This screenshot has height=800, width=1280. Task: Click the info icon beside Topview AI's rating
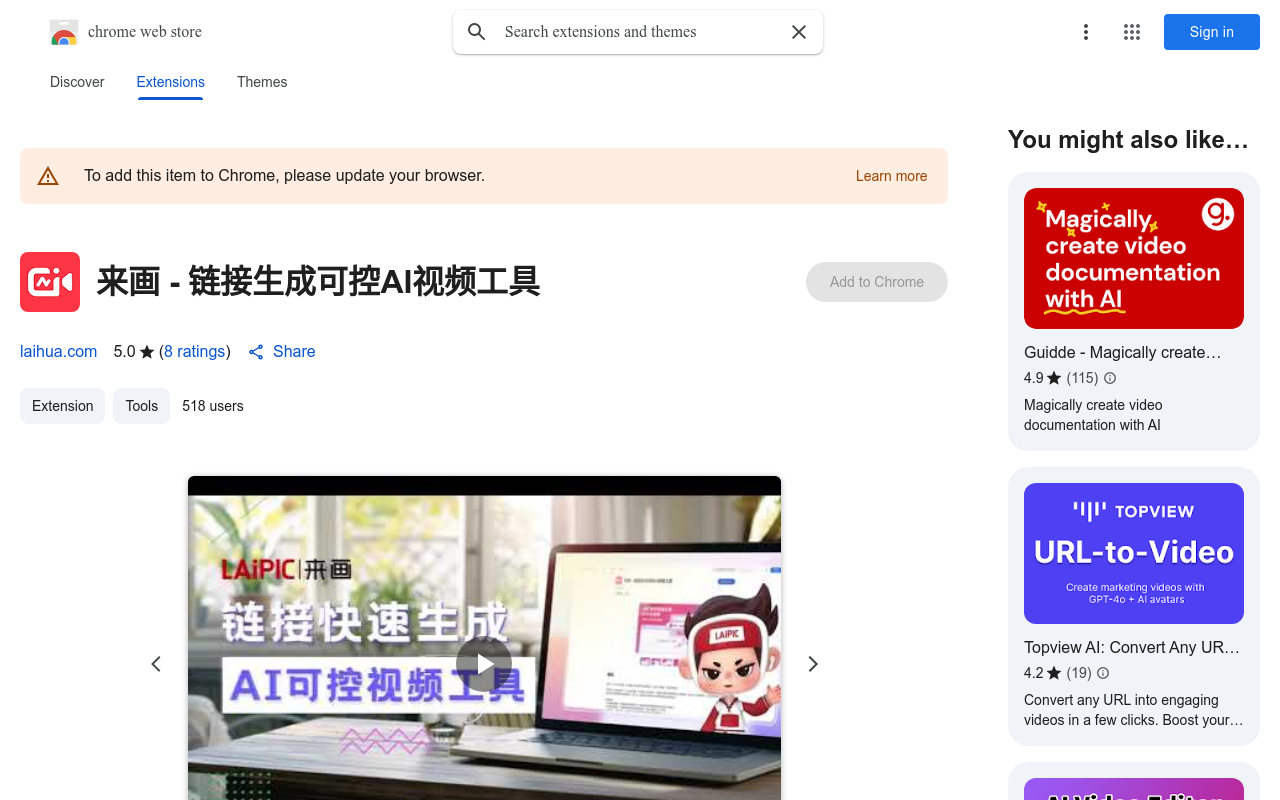pos(1102,673)
